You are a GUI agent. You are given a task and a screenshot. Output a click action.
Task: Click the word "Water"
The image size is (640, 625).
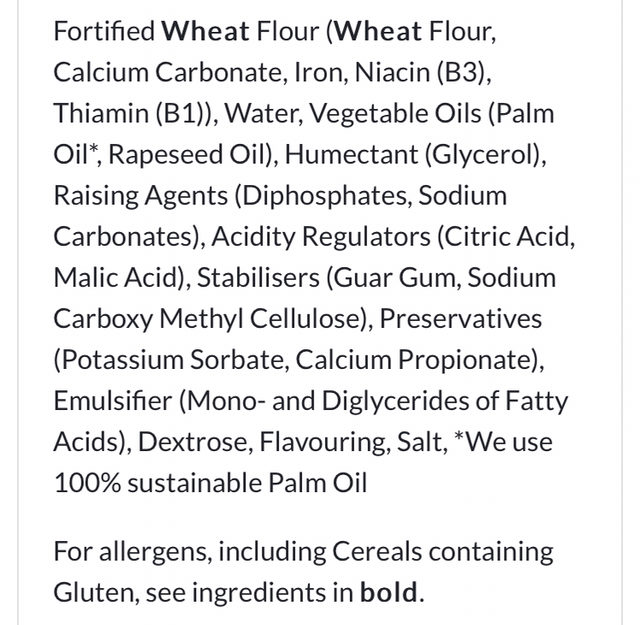point(259,113)
